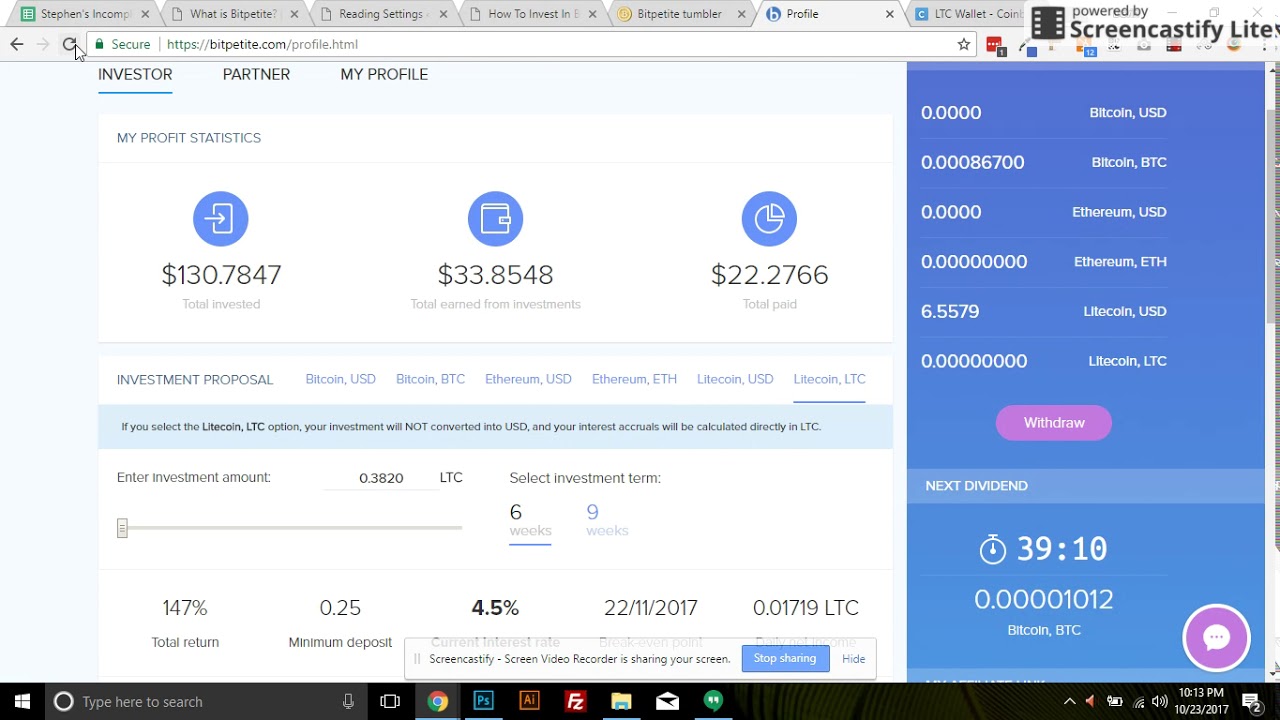Click the pie chart icon above Total paid
Viewport: 1280px width, 720px height.
click(x=769, y=218)
